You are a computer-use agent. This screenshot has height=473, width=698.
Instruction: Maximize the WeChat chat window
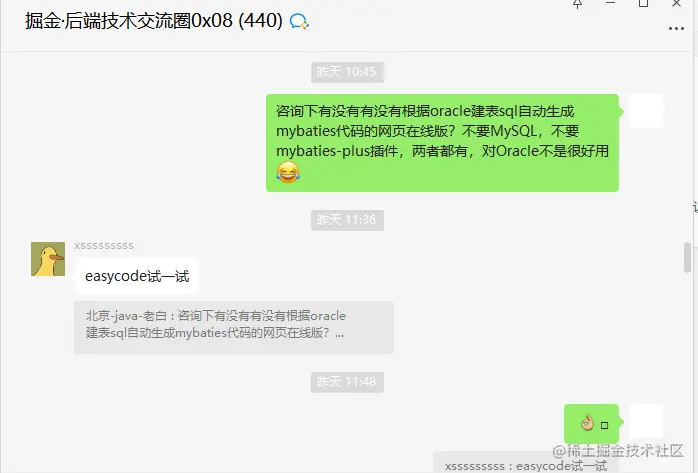pos(643,4)
